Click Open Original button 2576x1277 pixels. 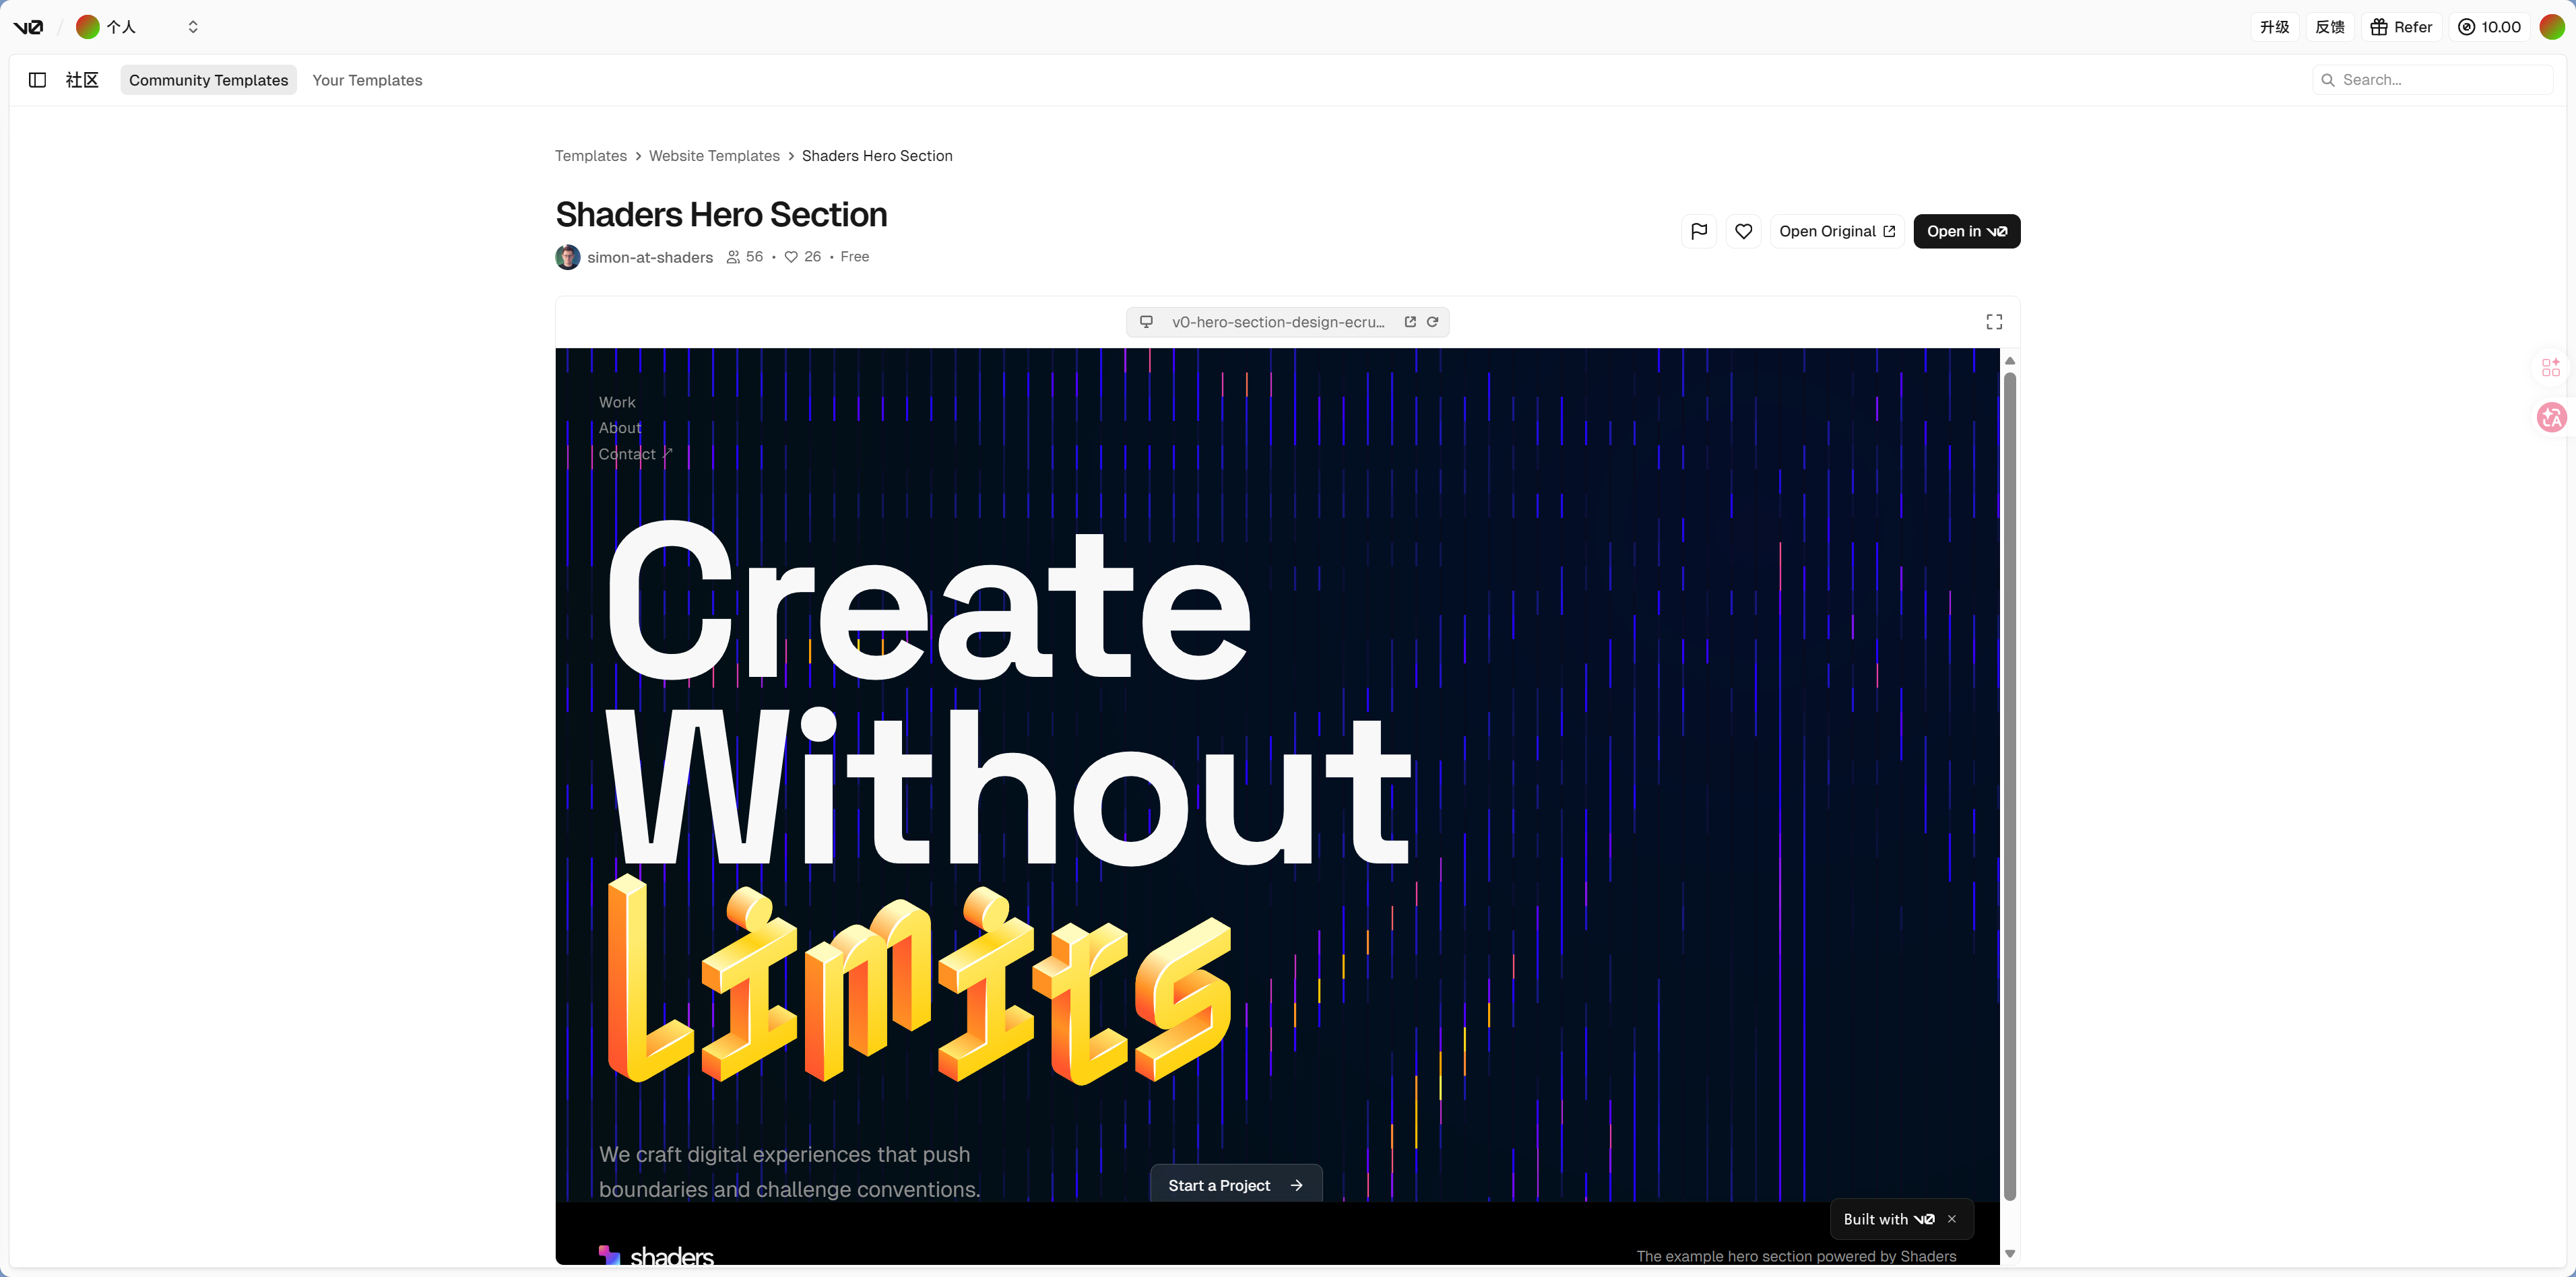point(1836,231)
